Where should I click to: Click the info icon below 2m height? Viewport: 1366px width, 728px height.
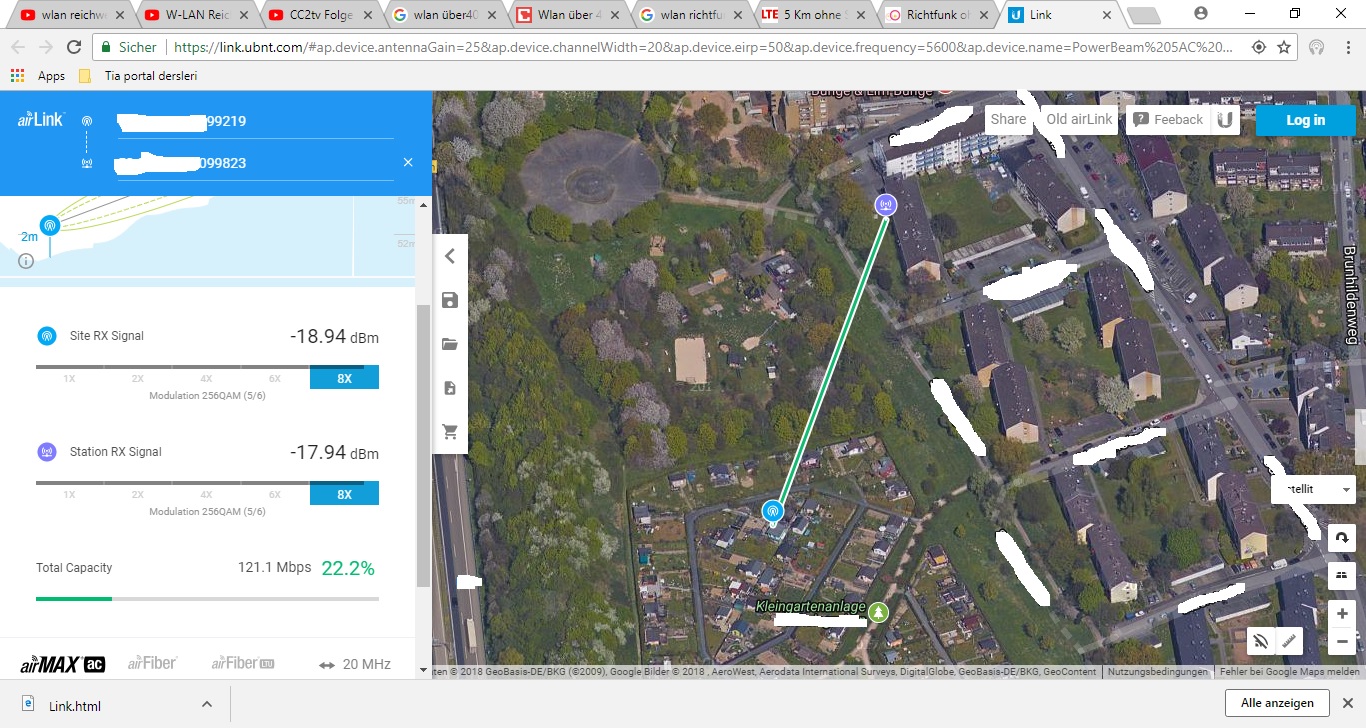point(26,261)
